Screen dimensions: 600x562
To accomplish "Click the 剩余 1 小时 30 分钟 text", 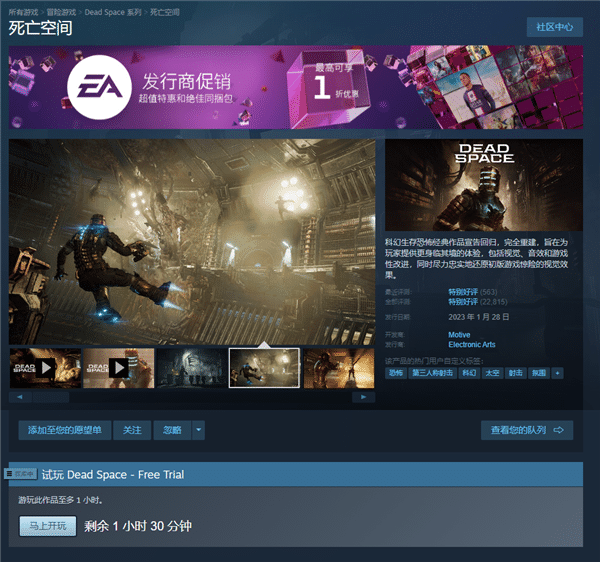I will tap(138, 526).
